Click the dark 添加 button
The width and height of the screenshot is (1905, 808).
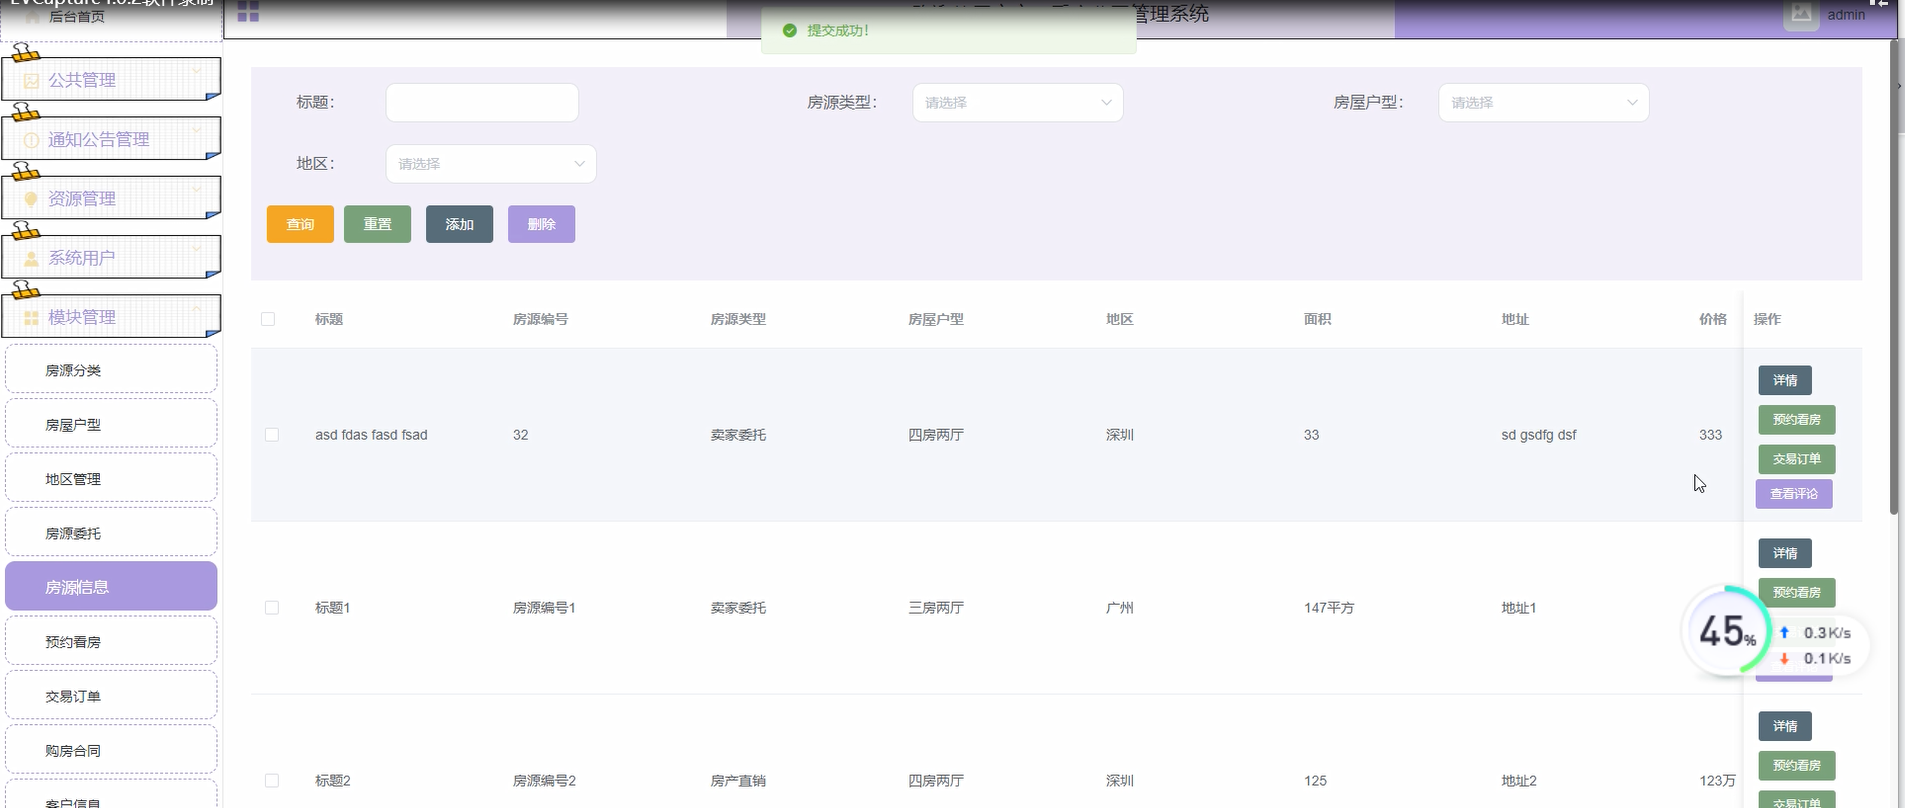pyautogui.click(x=459, y=224)
